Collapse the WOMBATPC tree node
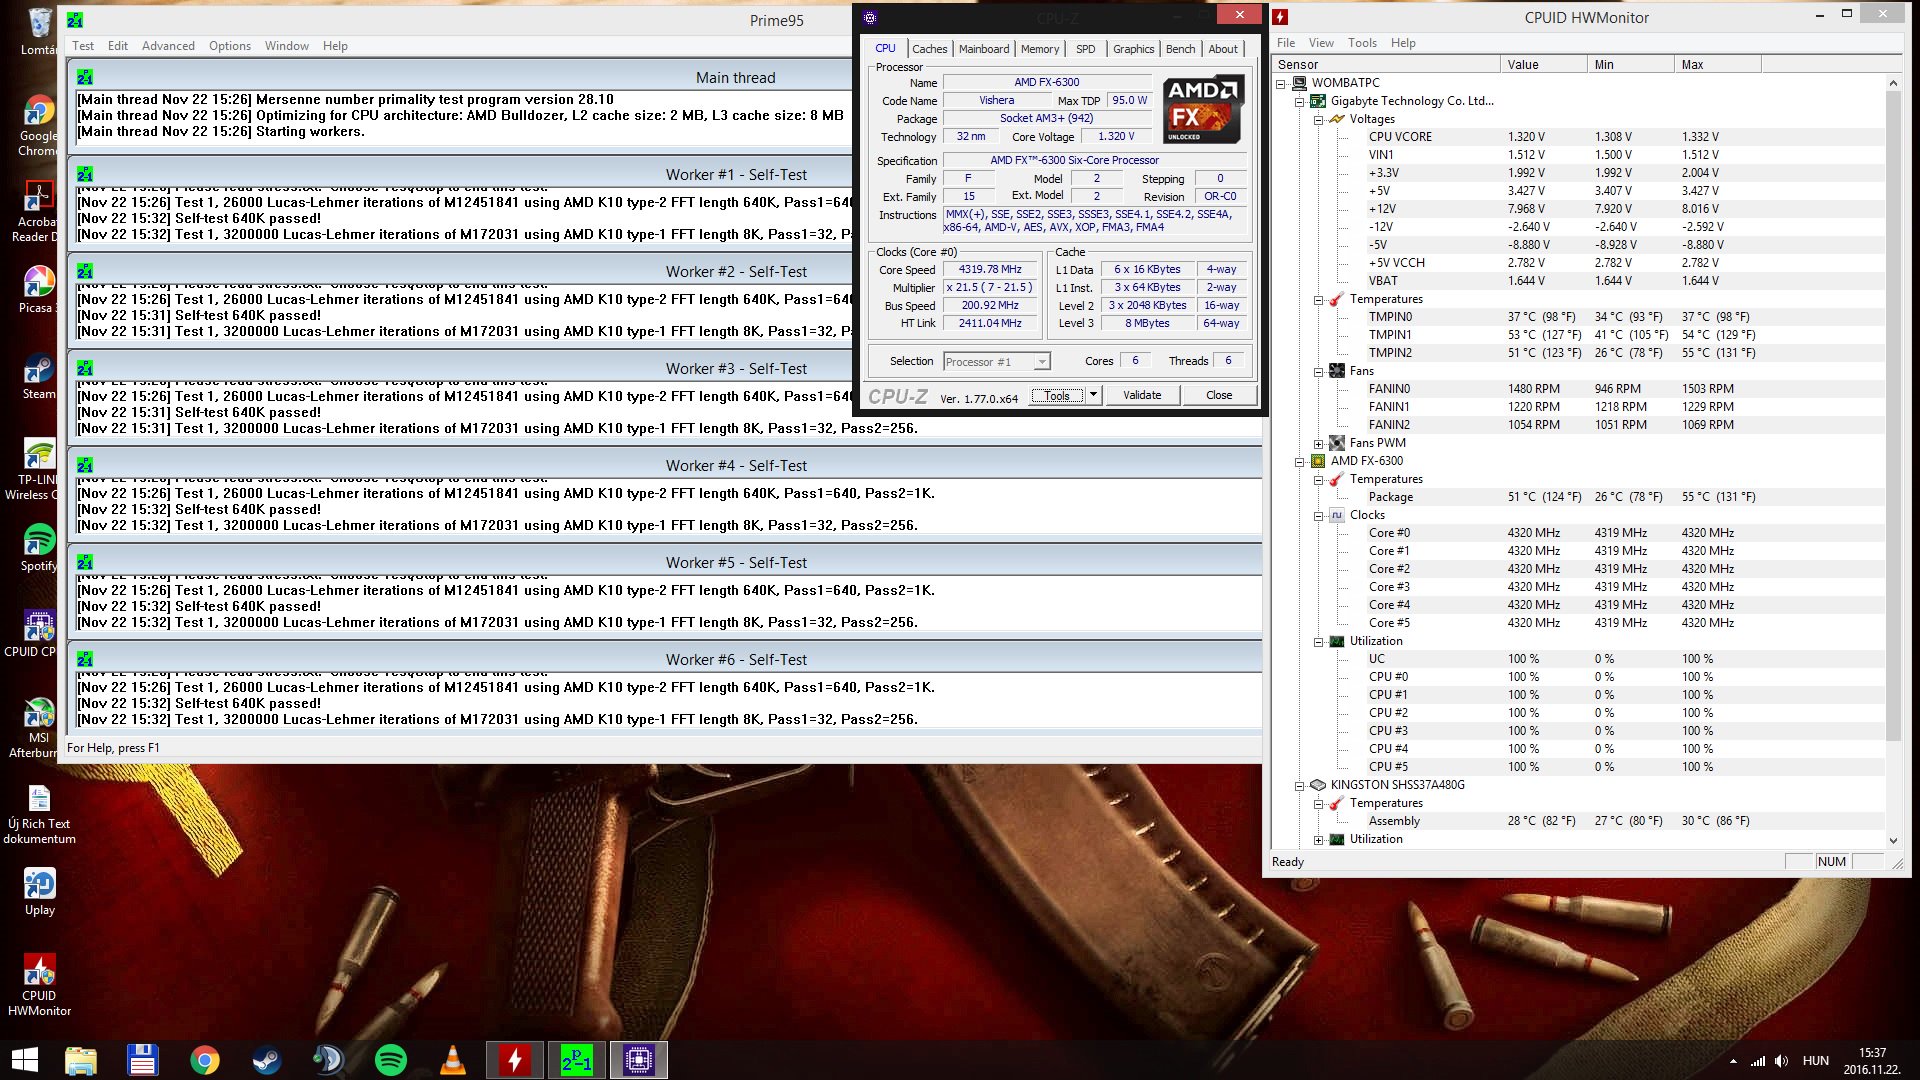Image resolution: width=1920 pixels, height=1080 pixels. pos(1281,83)
